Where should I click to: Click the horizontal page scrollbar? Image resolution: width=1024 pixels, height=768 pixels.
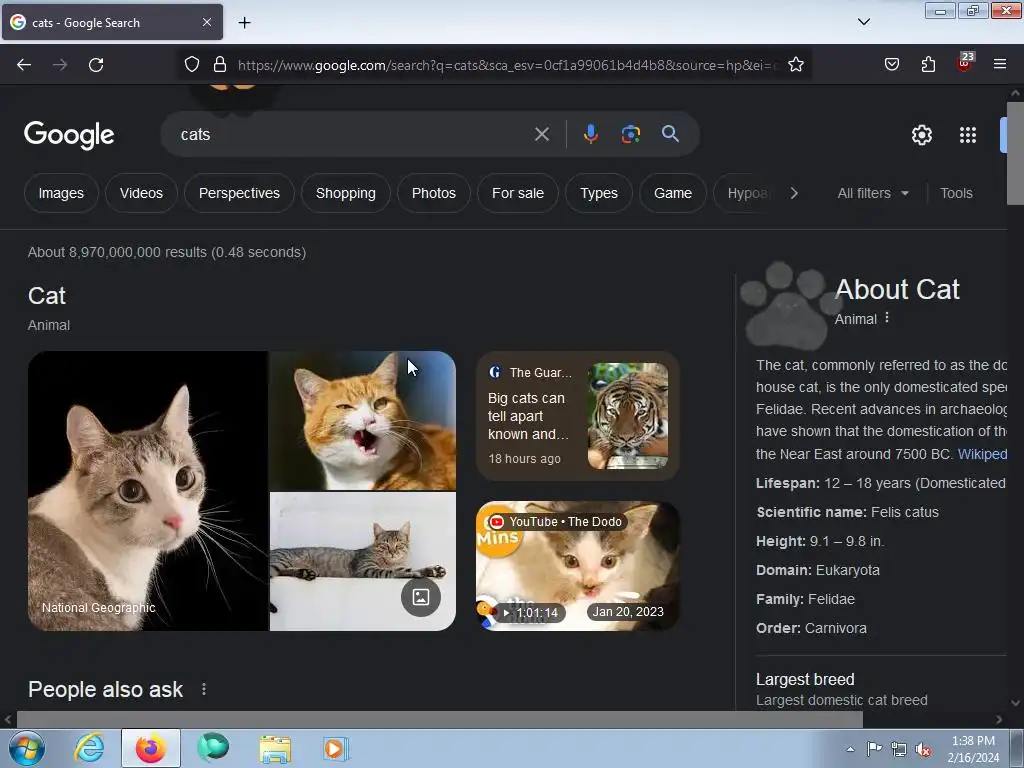(x=440, y=720)
